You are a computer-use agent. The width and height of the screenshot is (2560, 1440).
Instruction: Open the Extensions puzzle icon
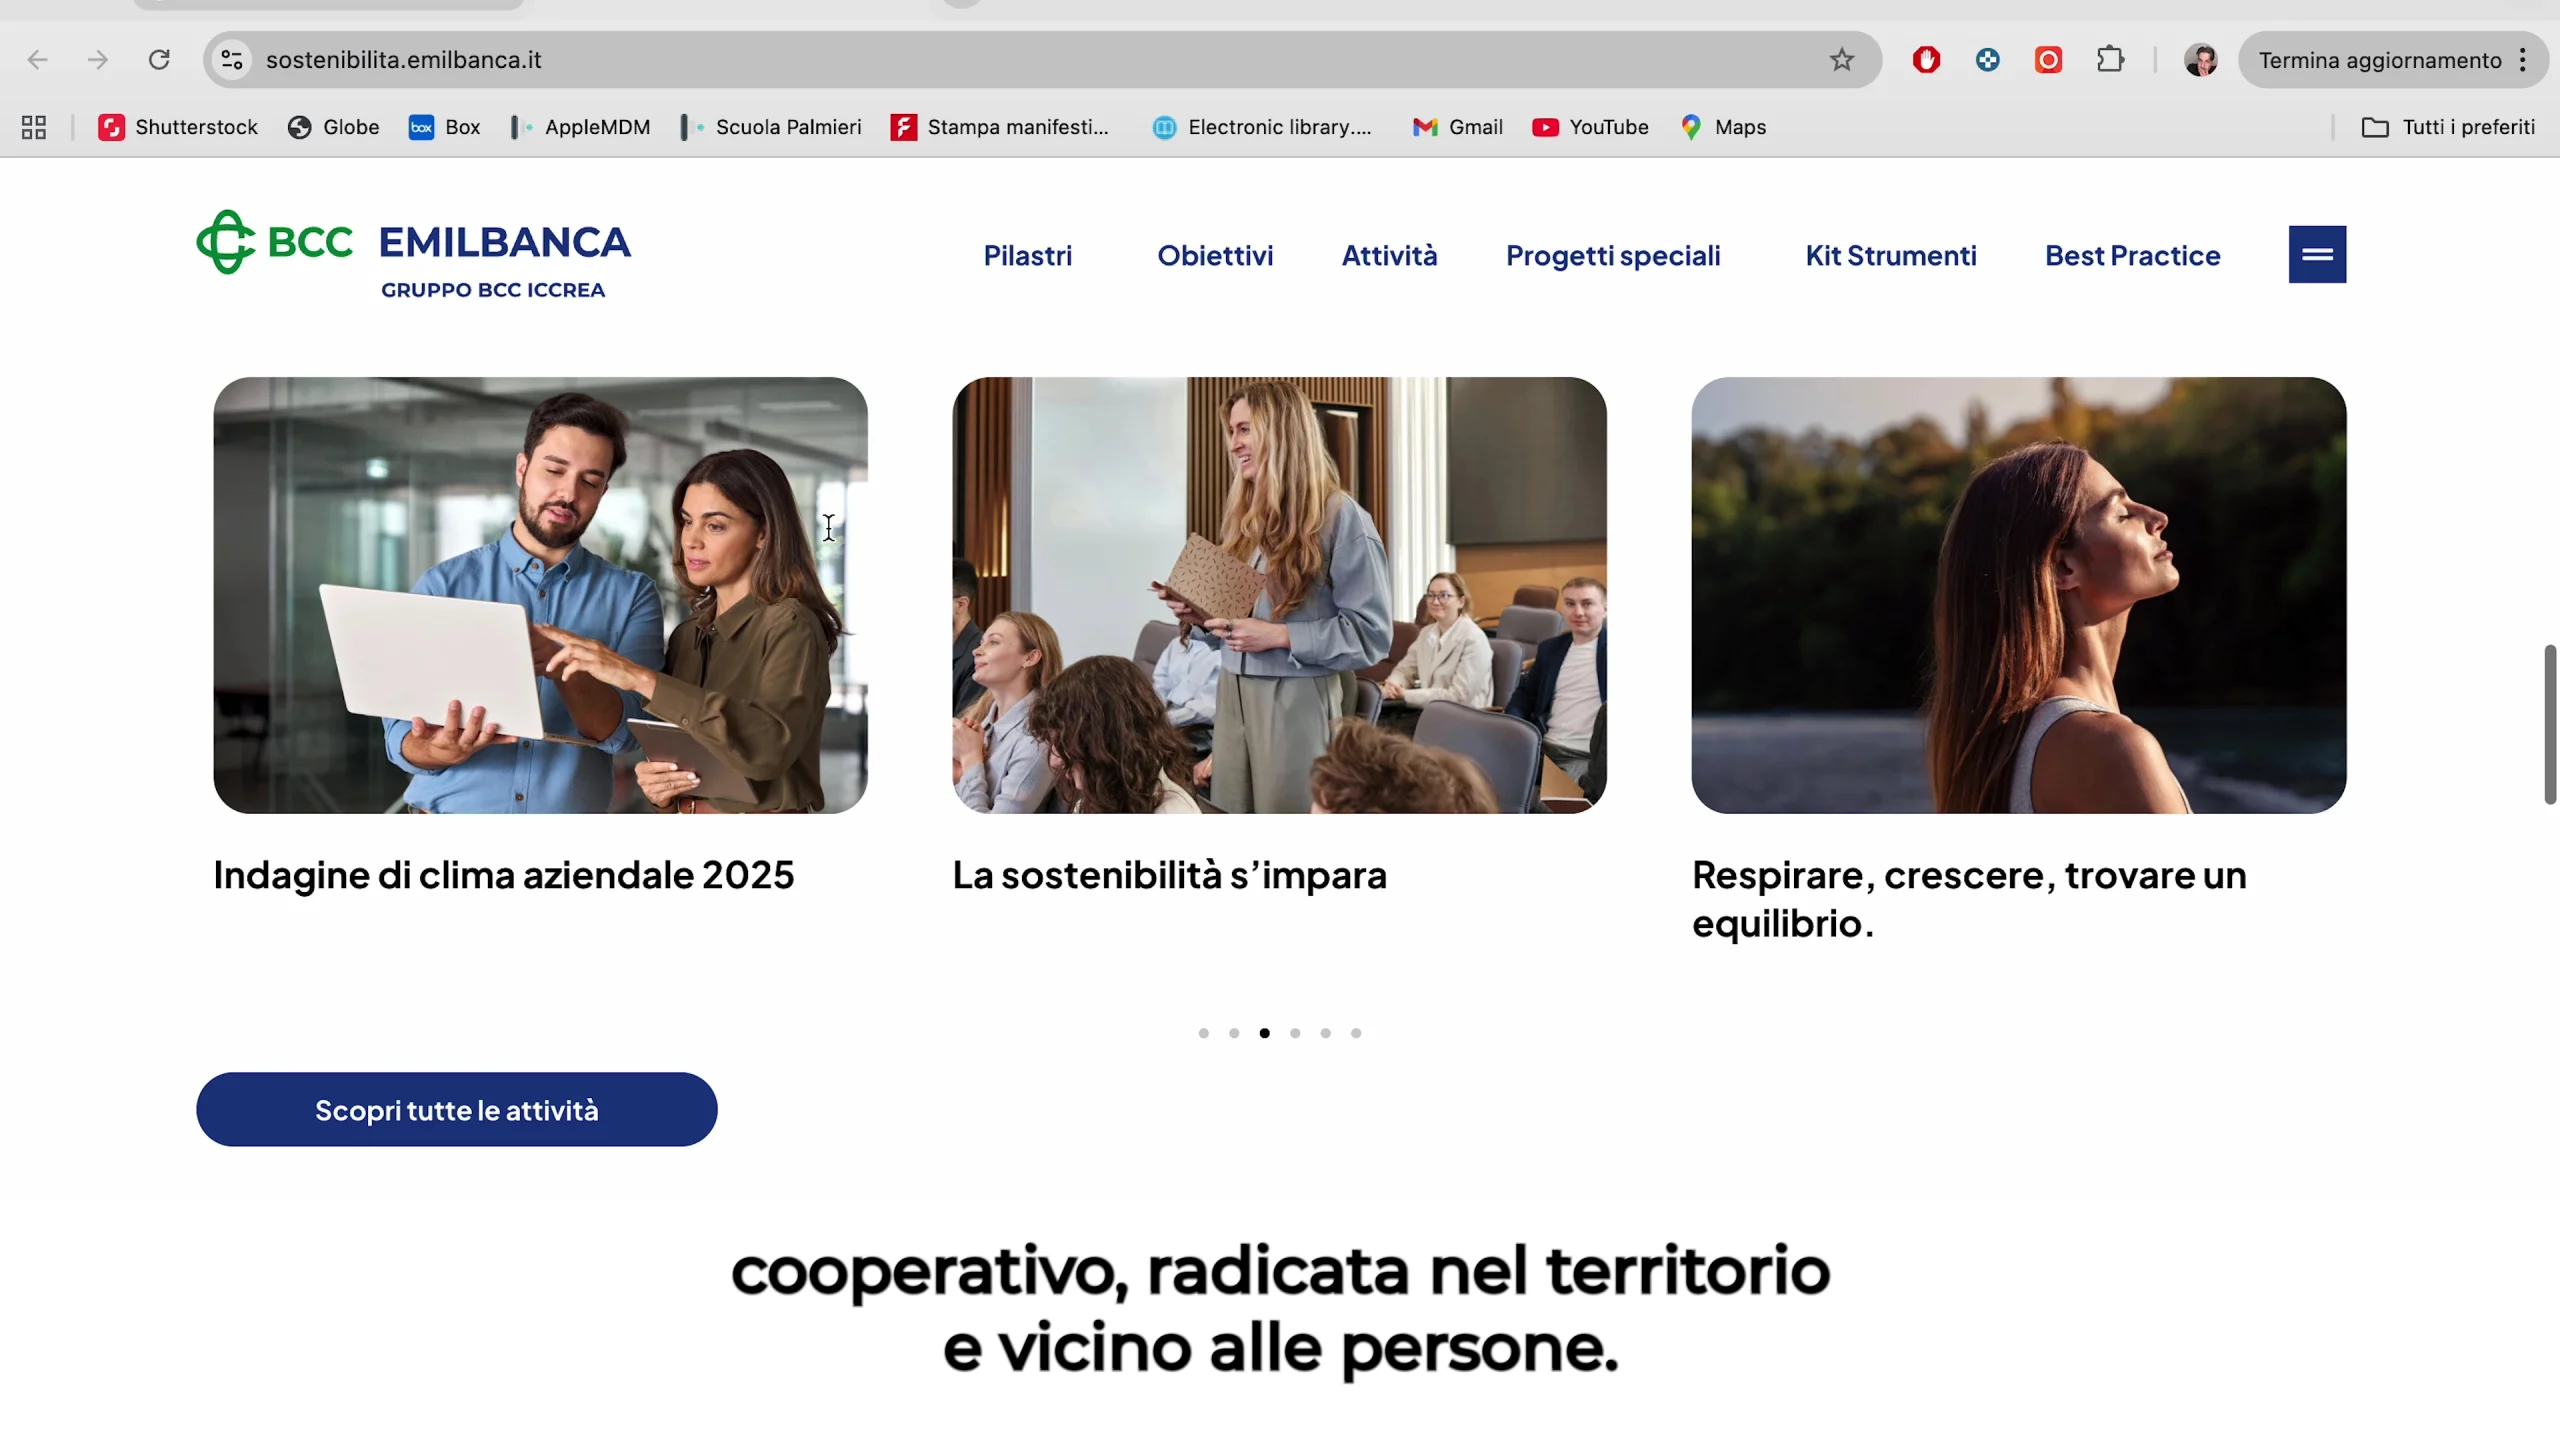tap(2110, 60)
